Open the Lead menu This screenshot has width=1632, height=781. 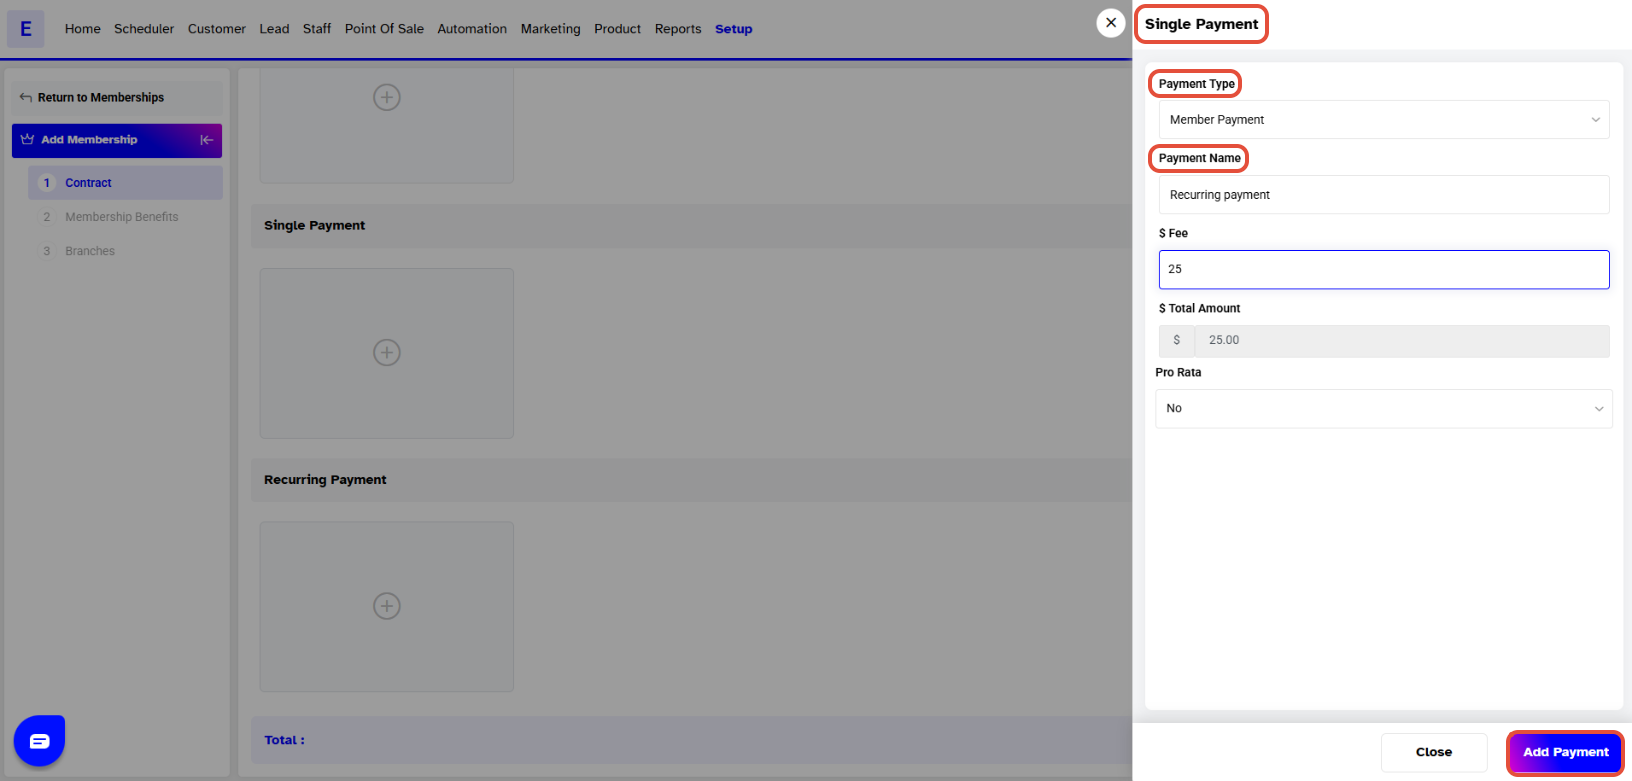tap(274, 29)
